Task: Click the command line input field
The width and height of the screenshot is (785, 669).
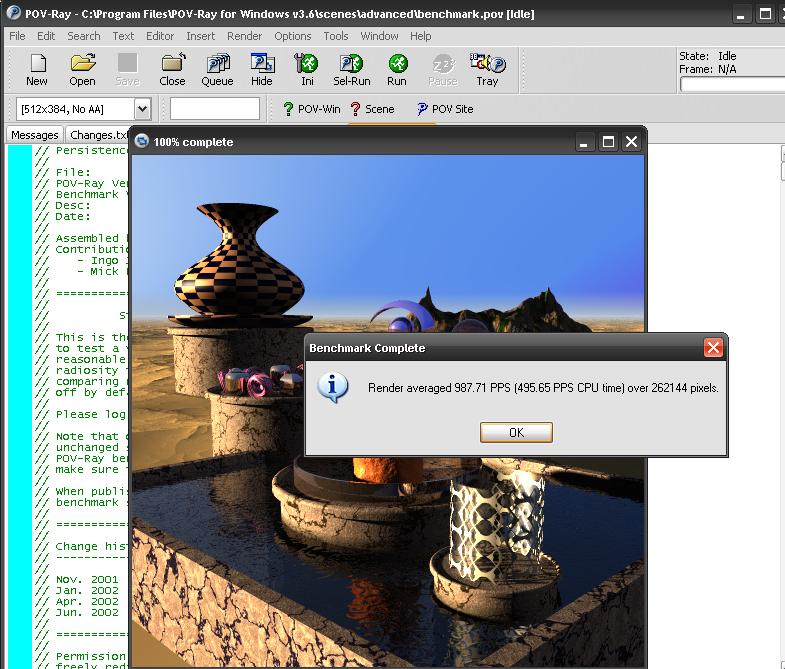Action: pyautogui.click(x=215, y=109)
